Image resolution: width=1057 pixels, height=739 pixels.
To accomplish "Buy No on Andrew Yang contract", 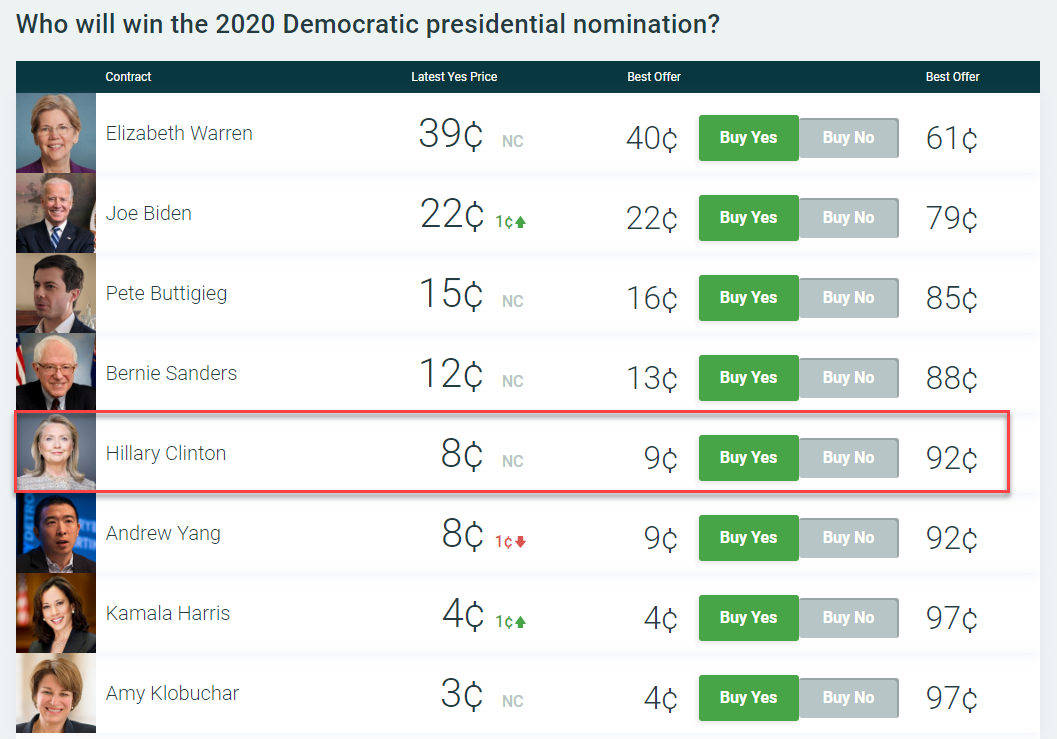I will point(848,538).
